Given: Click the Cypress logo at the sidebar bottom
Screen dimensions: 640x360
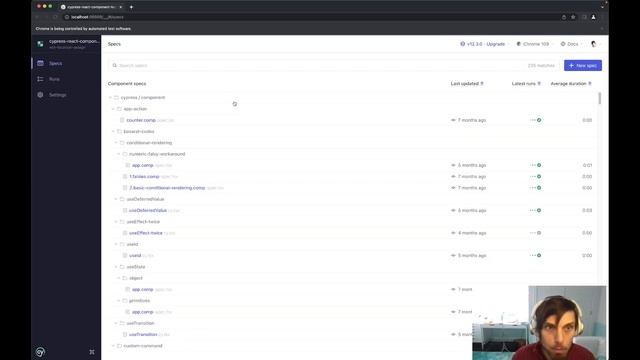Looking at the screenshot, I should pyautogui.click(x=40, y=352).
